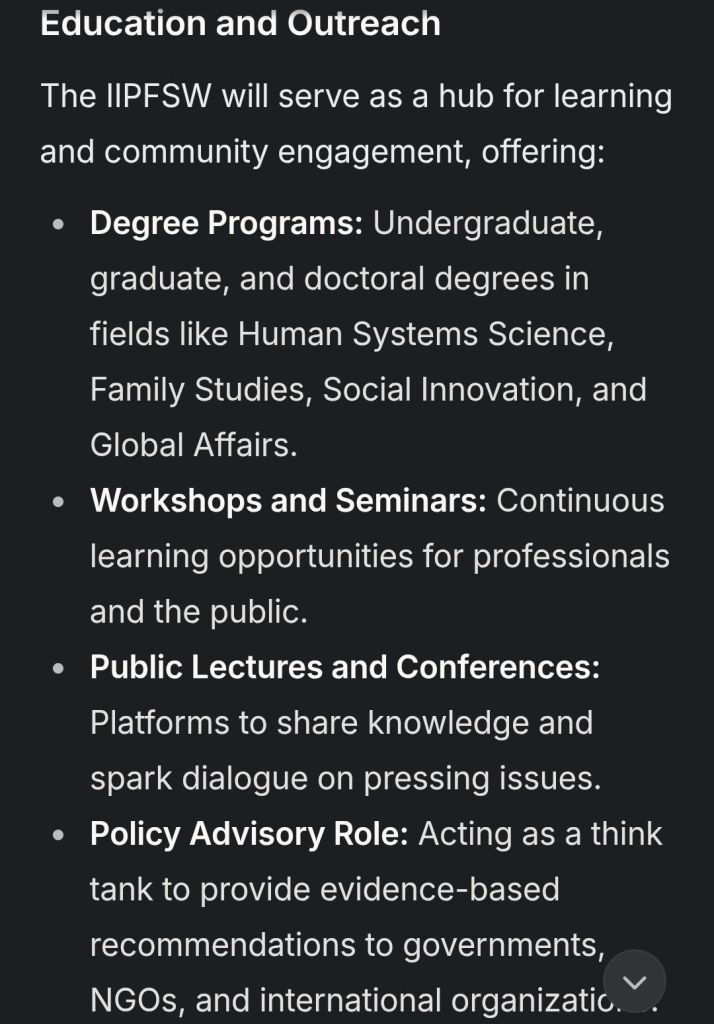Tap the "Public Lectures and Conferences:" label
Image resolution: width=714 pixels, height=1024 pixels.
coord(345,667)
